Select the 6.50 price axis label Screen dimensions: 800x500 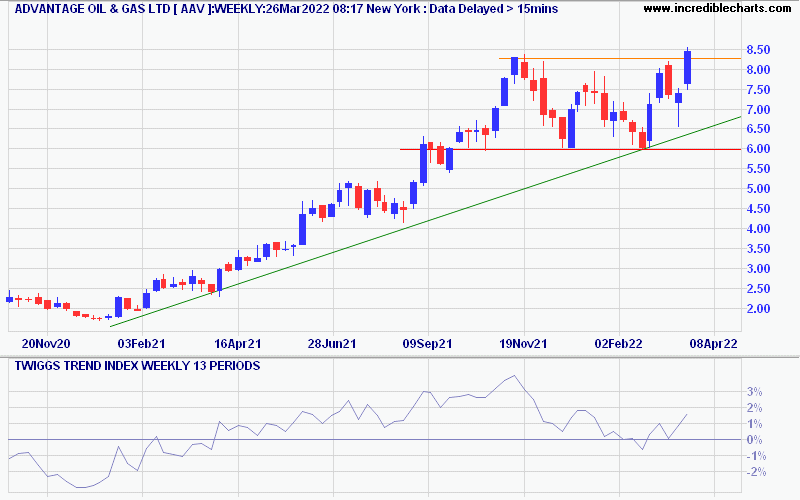click(758, 129)
